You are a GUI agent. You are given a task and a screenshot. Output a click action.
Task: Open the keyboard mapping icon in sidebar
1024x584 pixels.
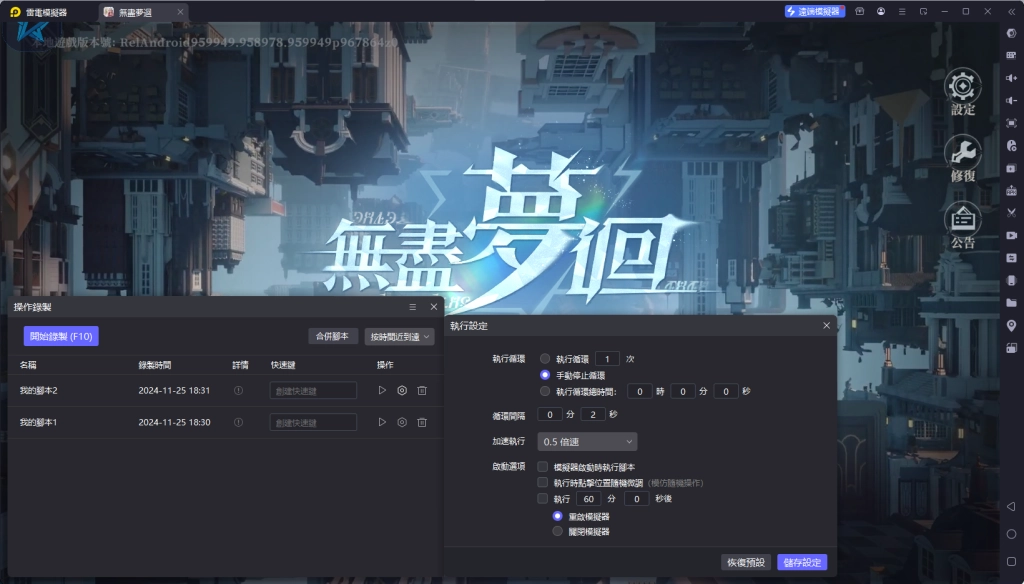[1012, 56]
